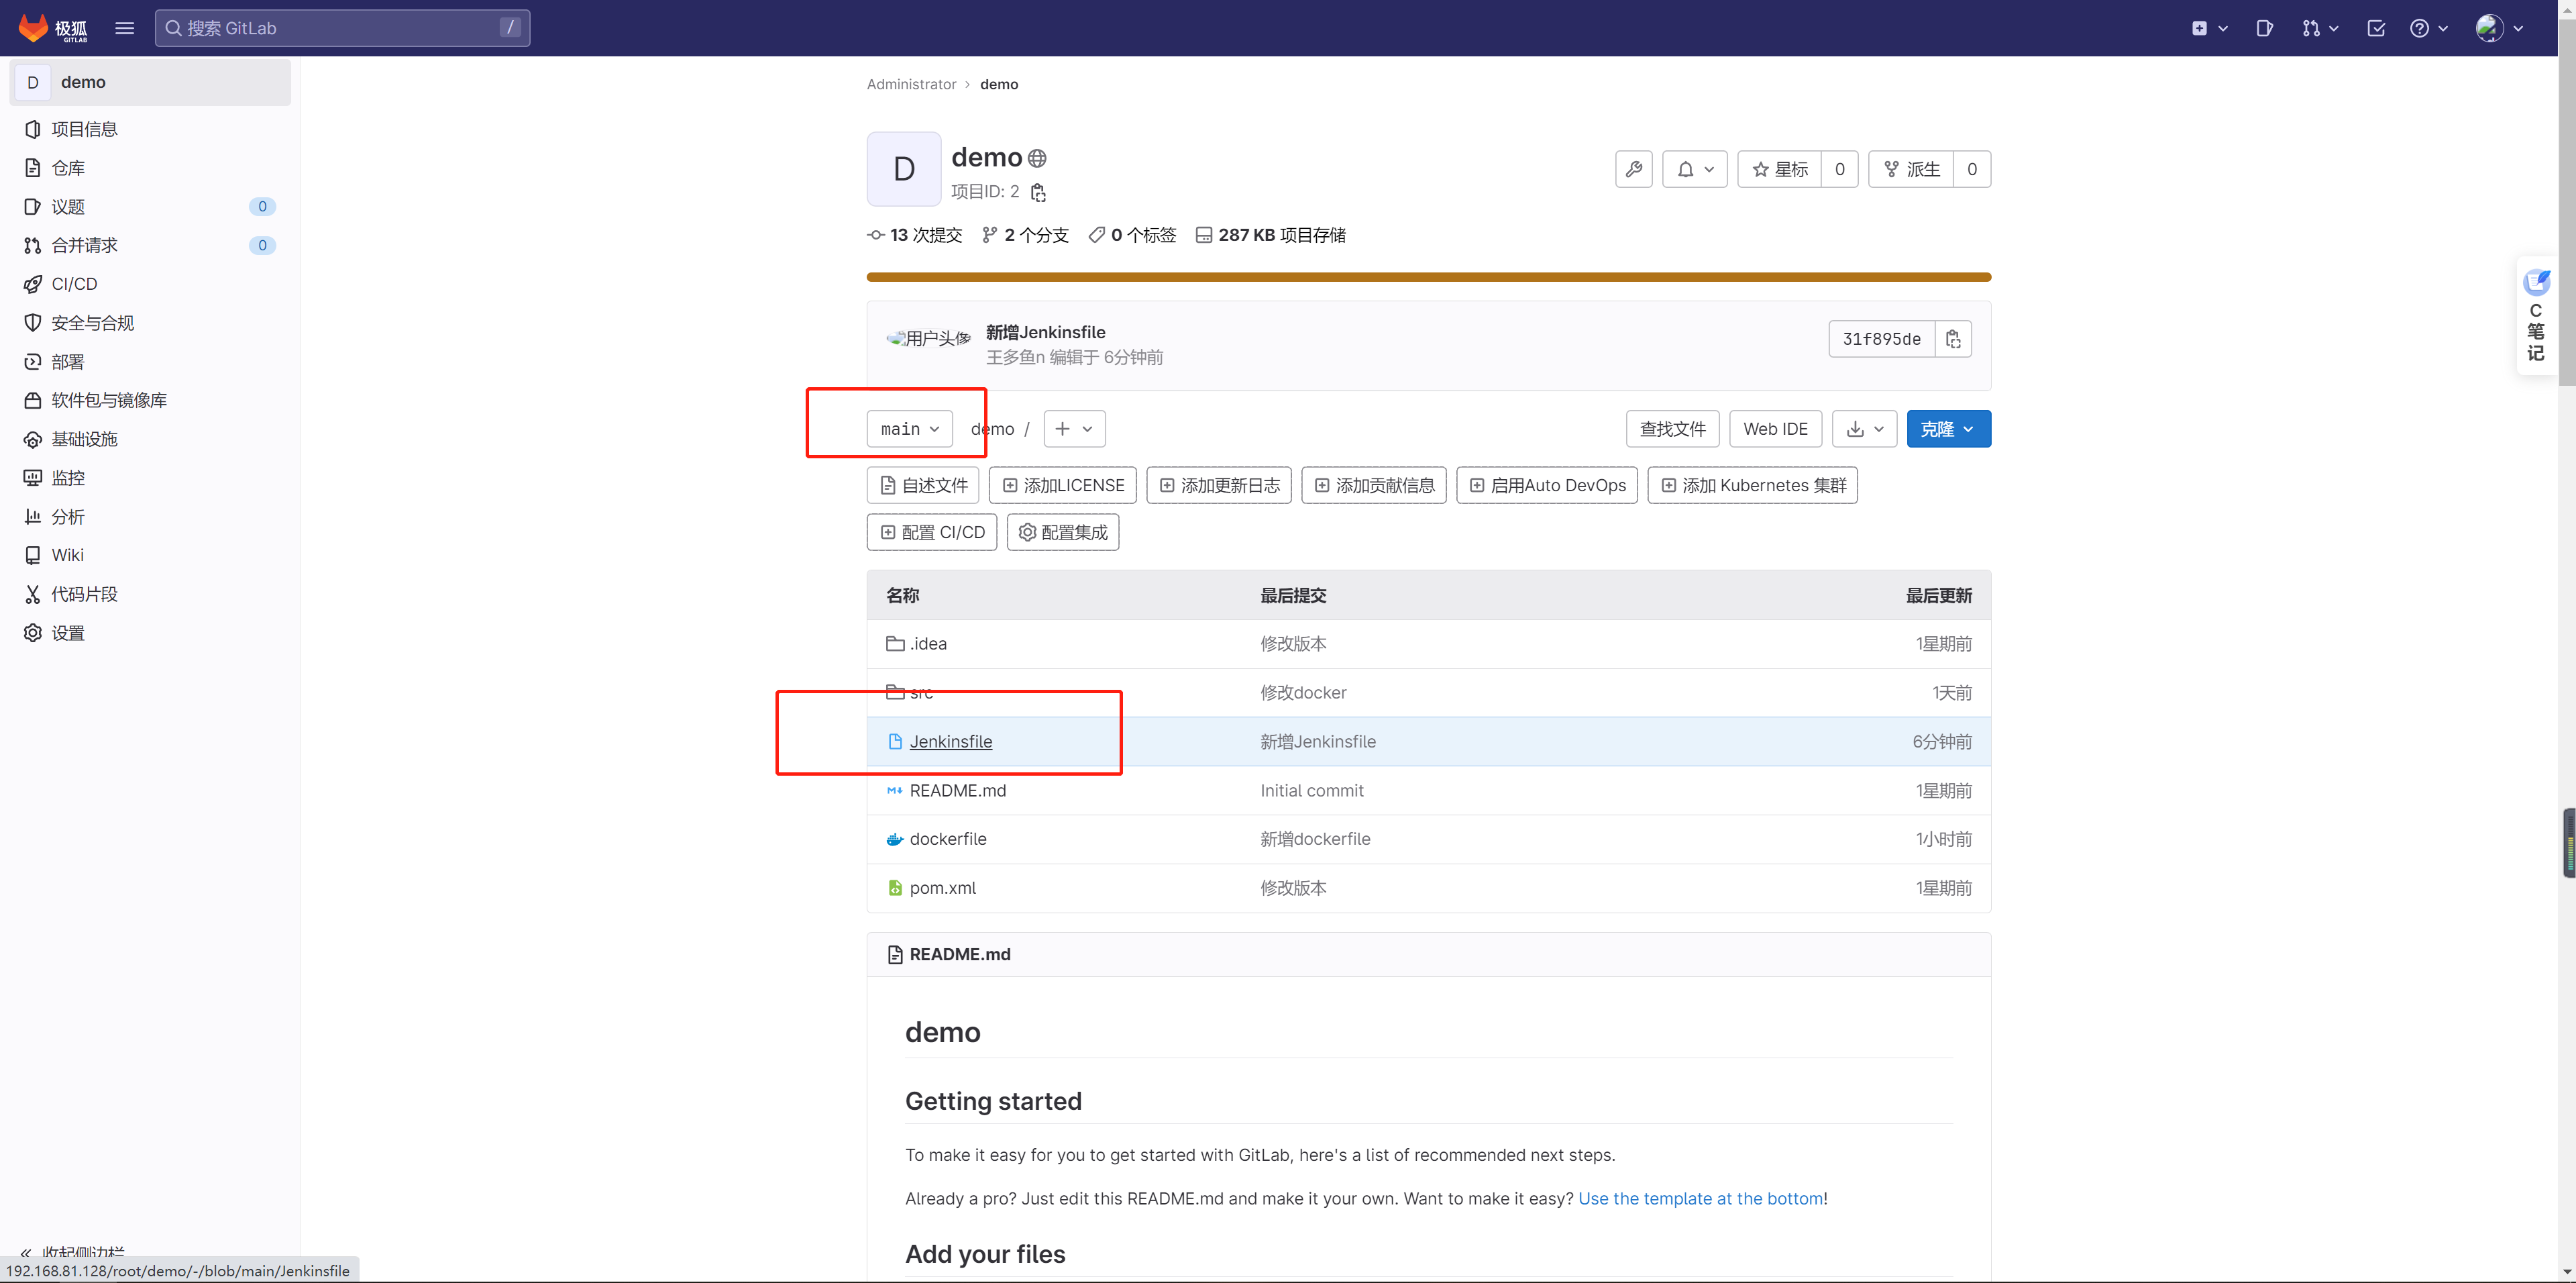
Task: Click the 派生 fork button
Action: point(1910,169)
